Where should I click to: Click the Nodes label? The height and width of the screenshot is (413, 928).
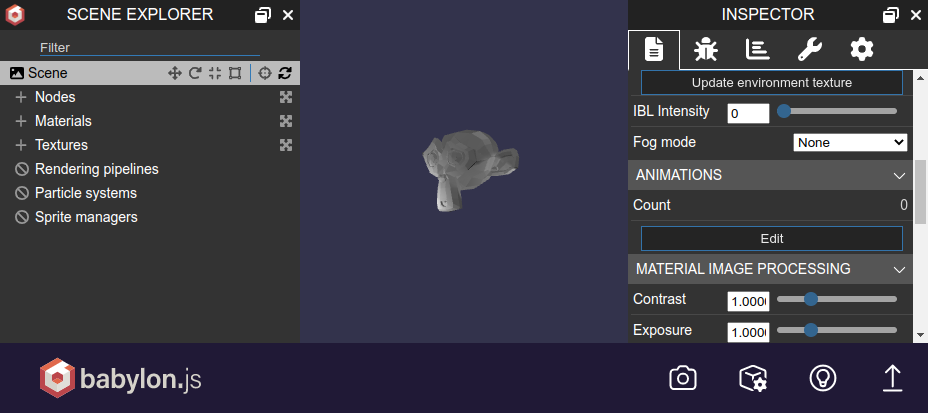click(55, 97)
